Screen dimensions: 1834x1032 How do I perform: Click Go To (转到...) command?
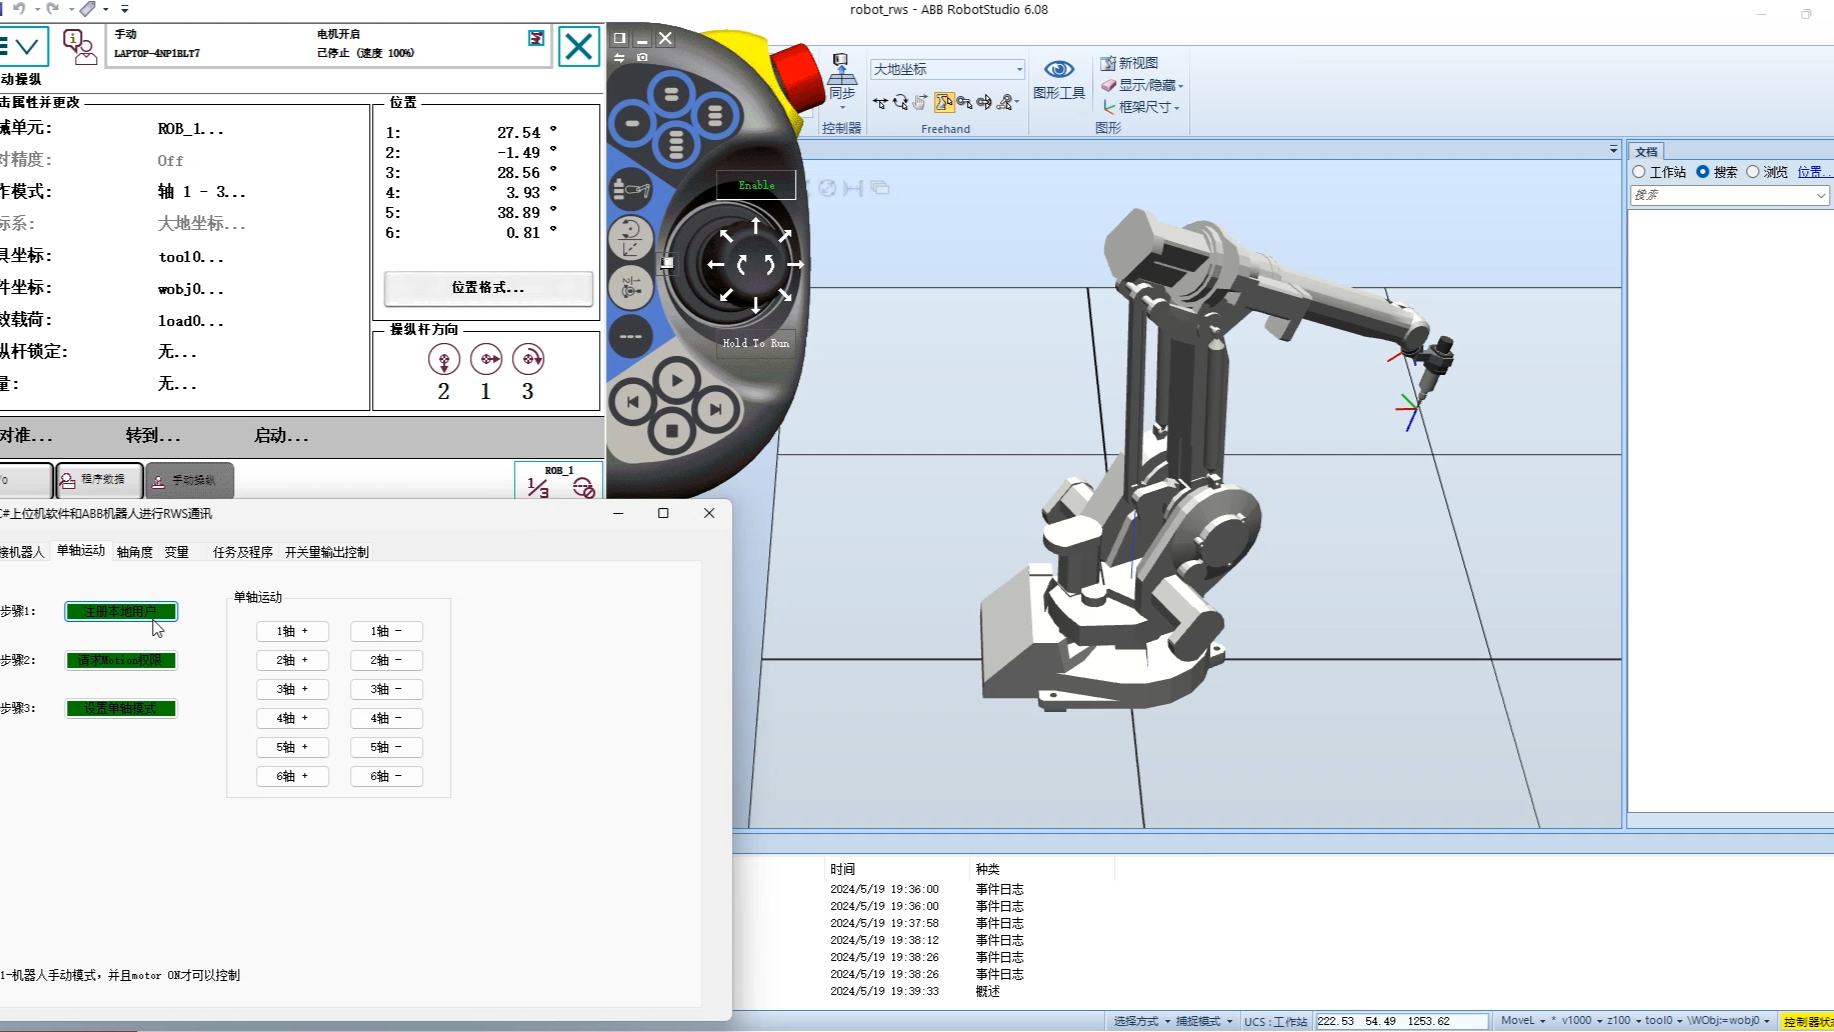click(153, 436)
